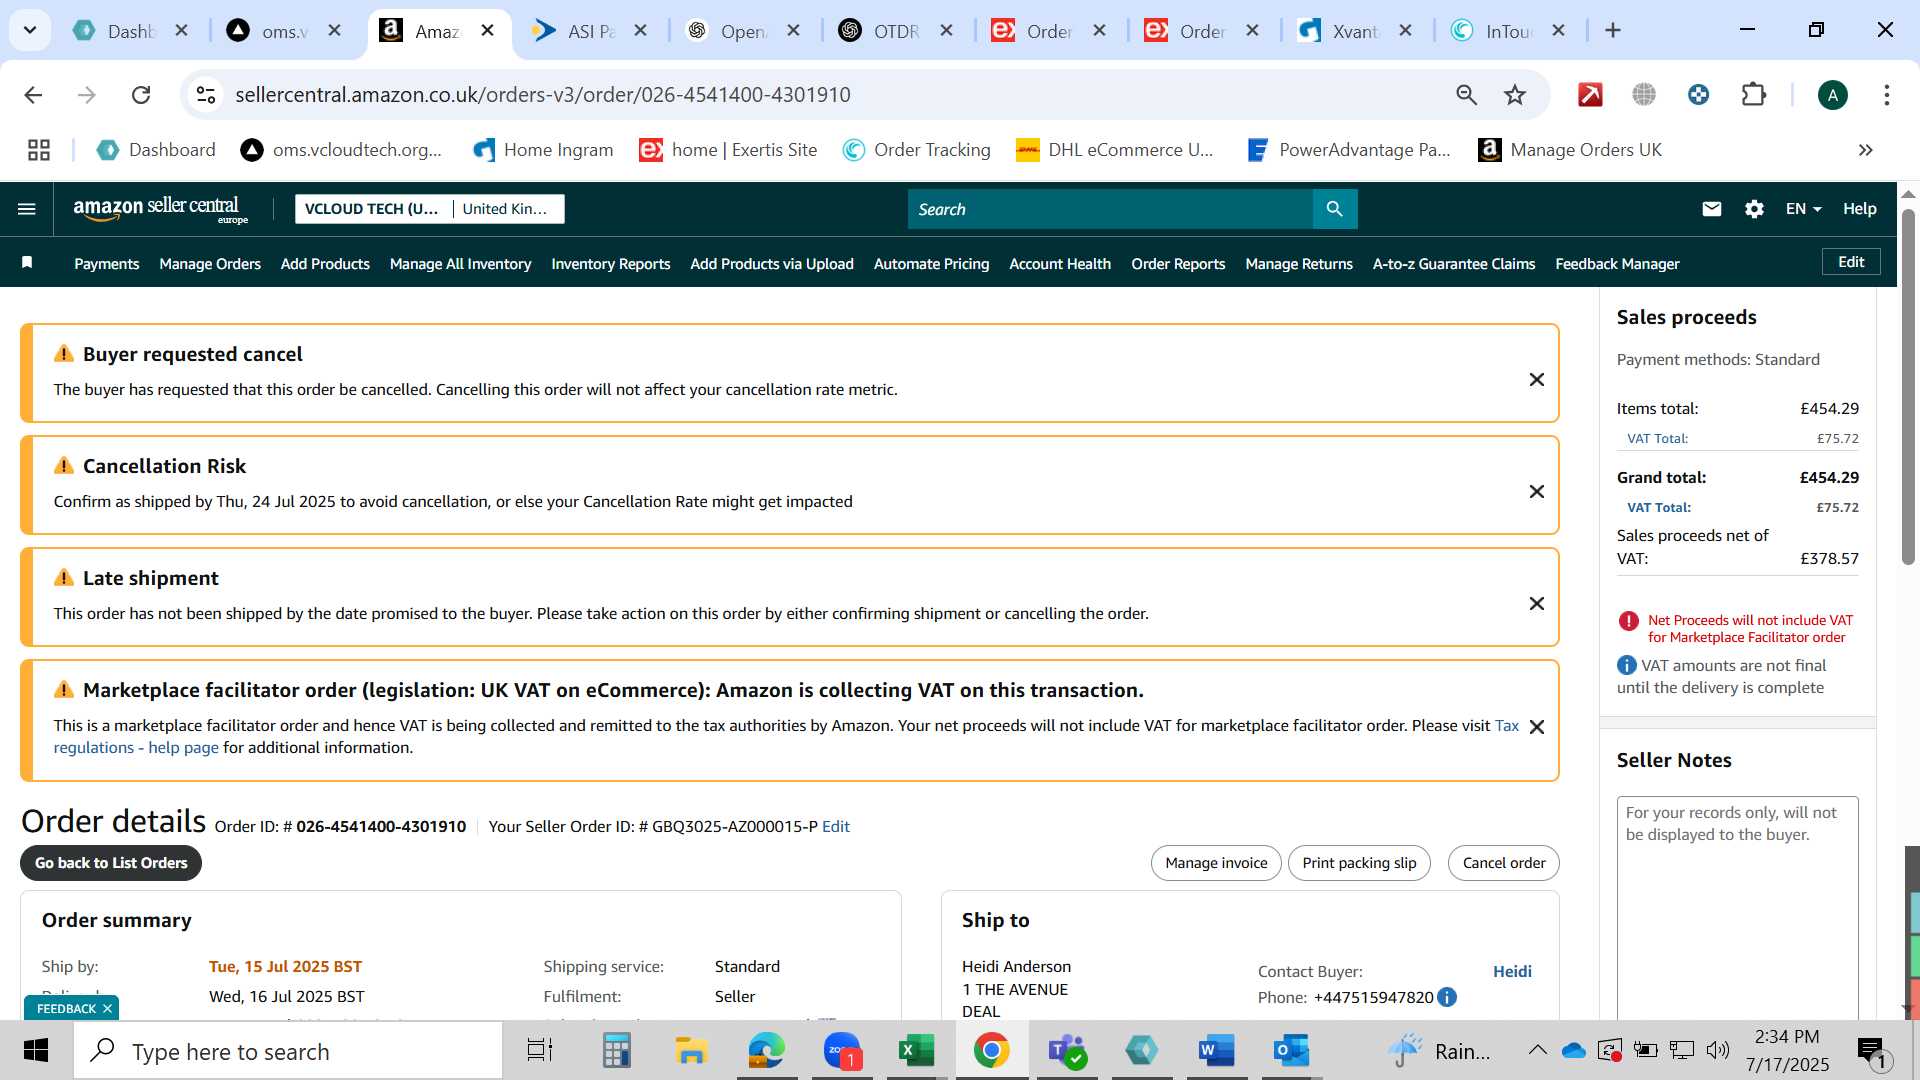
Task: Switch to the ASI Pa browser tab
Action: (589, 31)
